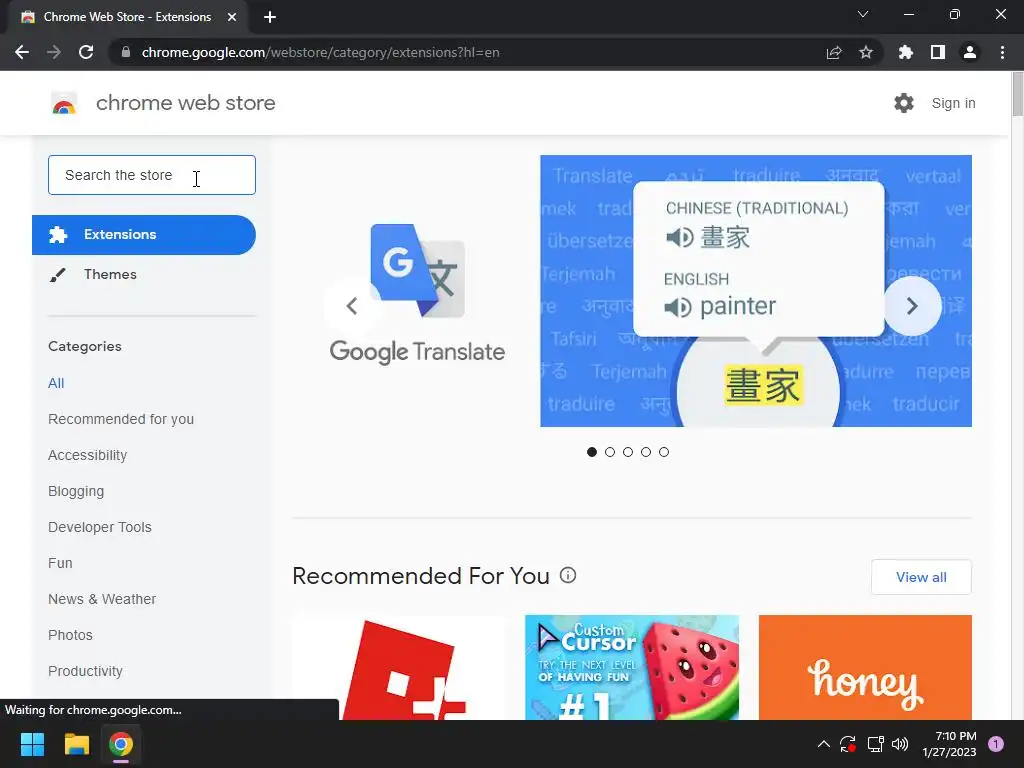
Task: Open the red Roblox-style extension card
Action: tap(399, 667)
